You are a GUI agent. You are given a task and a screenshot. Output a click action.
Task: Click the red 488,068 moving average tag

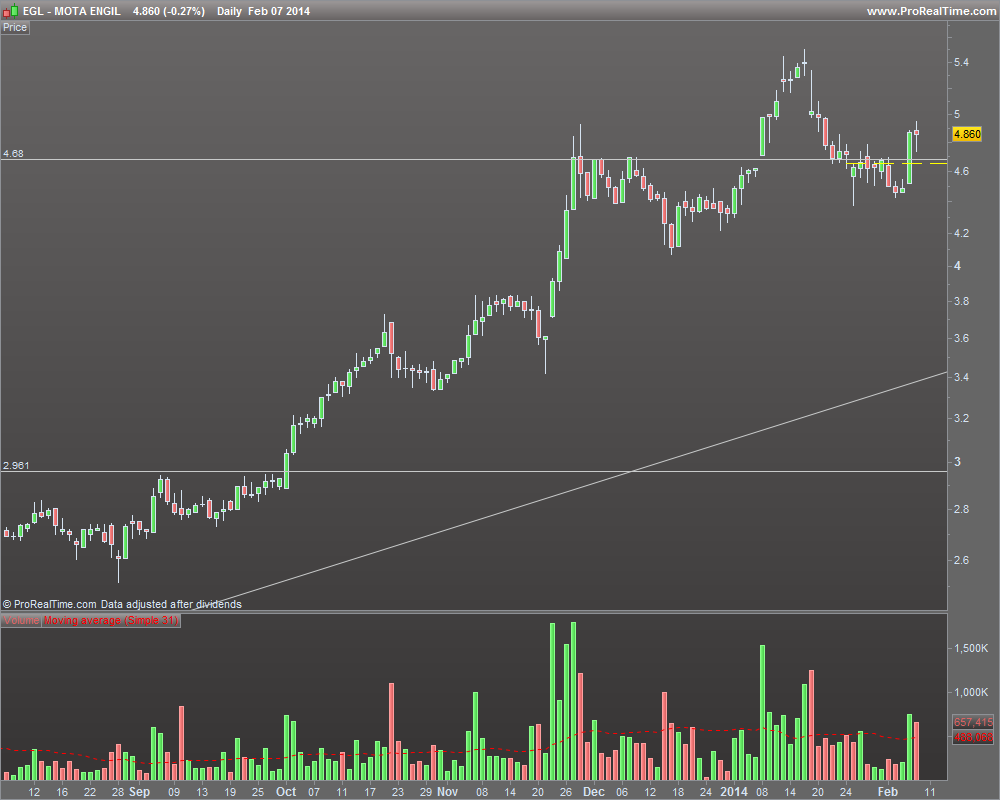tap(973, 737)
